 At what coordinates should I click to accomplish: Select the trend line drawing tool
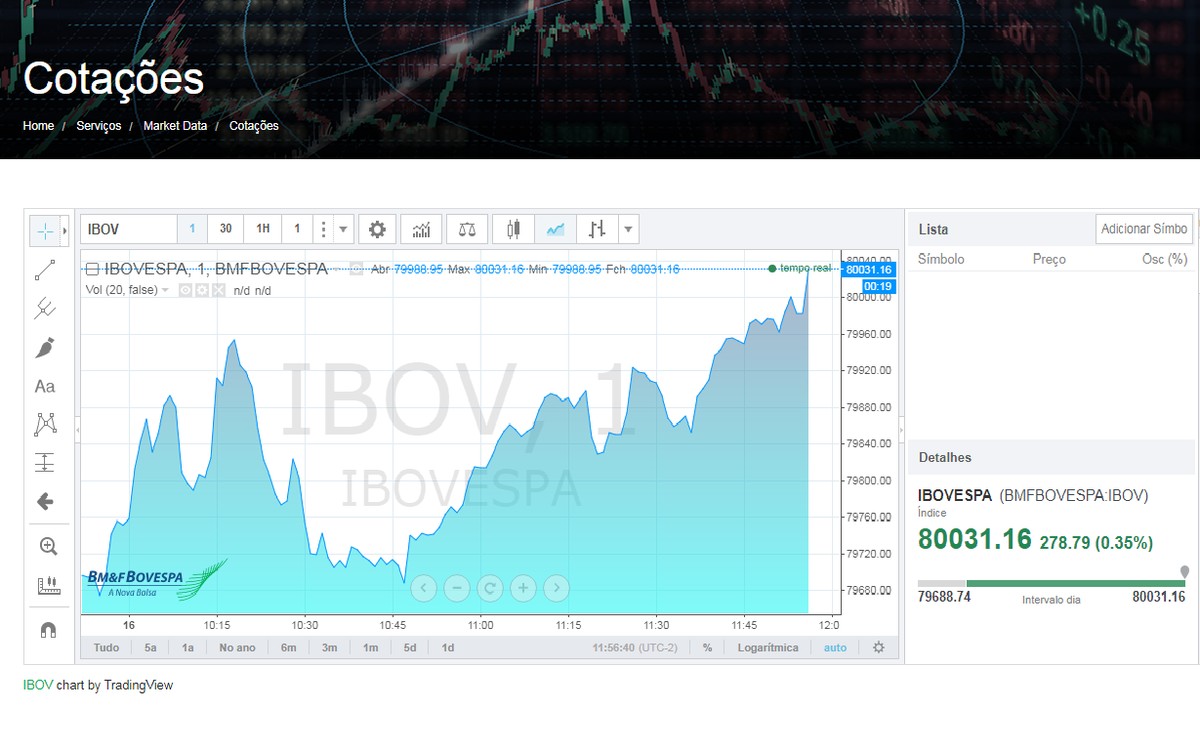46,270
